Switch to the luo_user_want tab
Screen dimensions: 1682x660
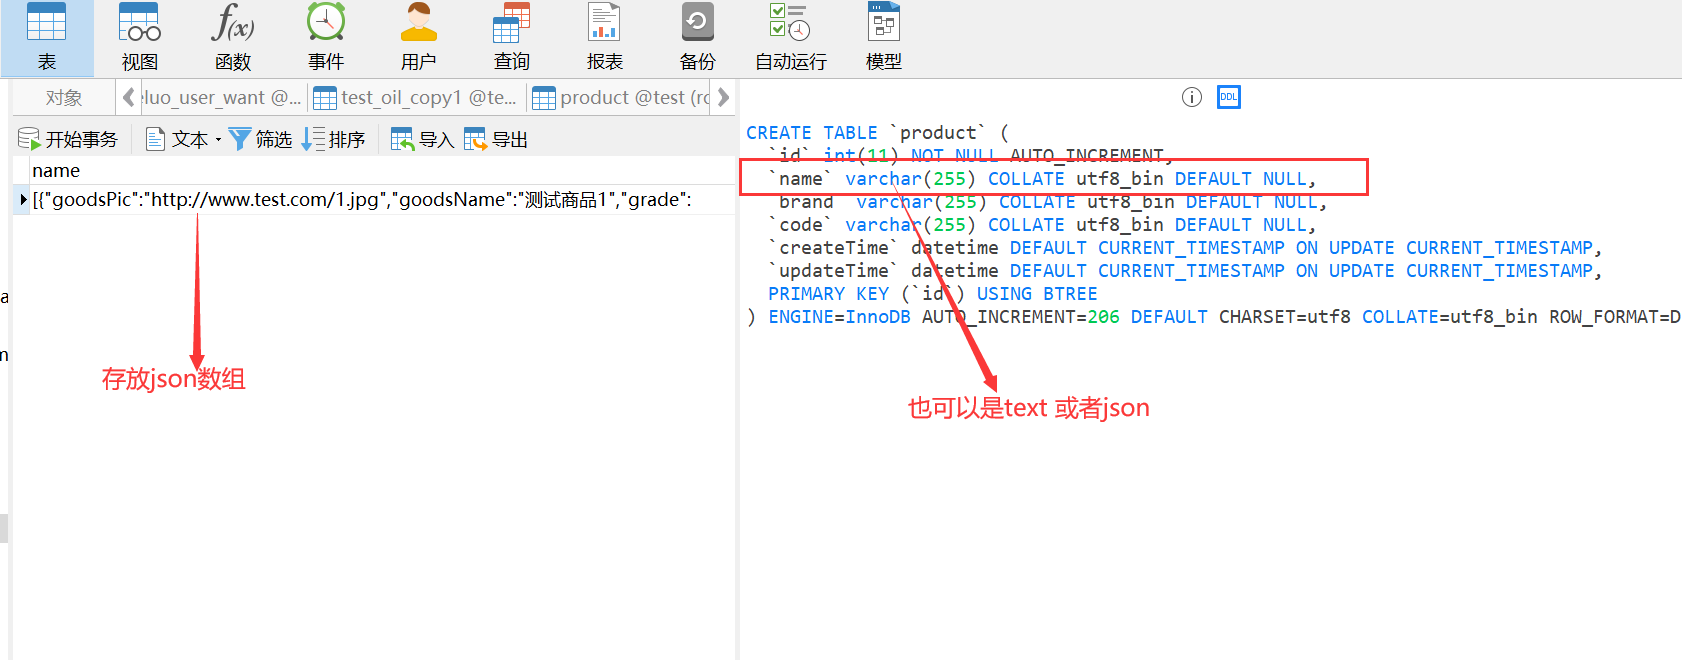pyautogui.click(x=221, y=98)
